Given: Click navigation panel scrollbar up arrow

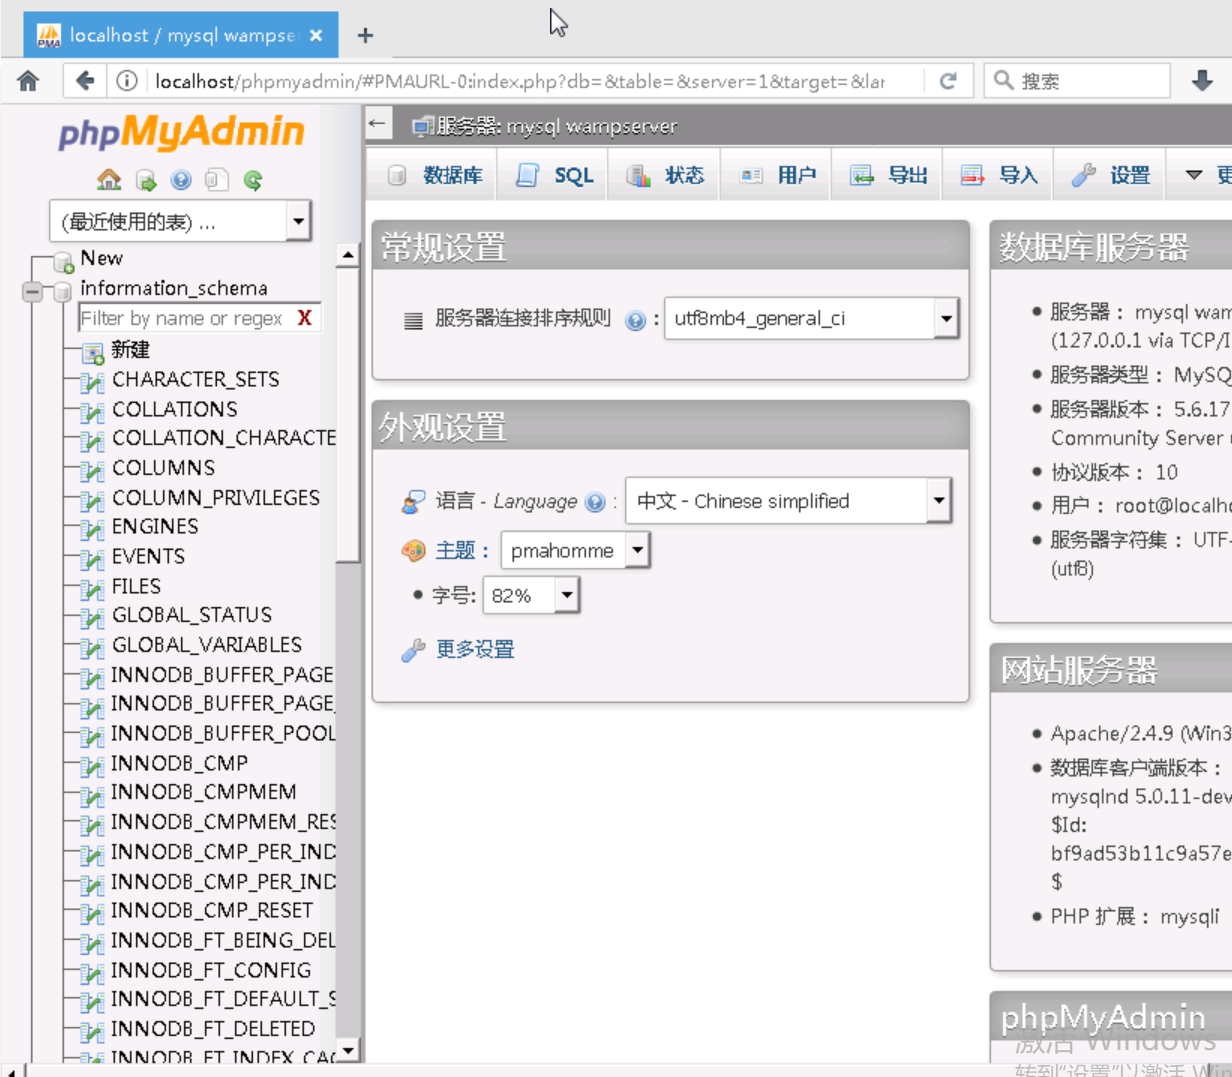Looking at the screenshot, I should pos(347,255).
